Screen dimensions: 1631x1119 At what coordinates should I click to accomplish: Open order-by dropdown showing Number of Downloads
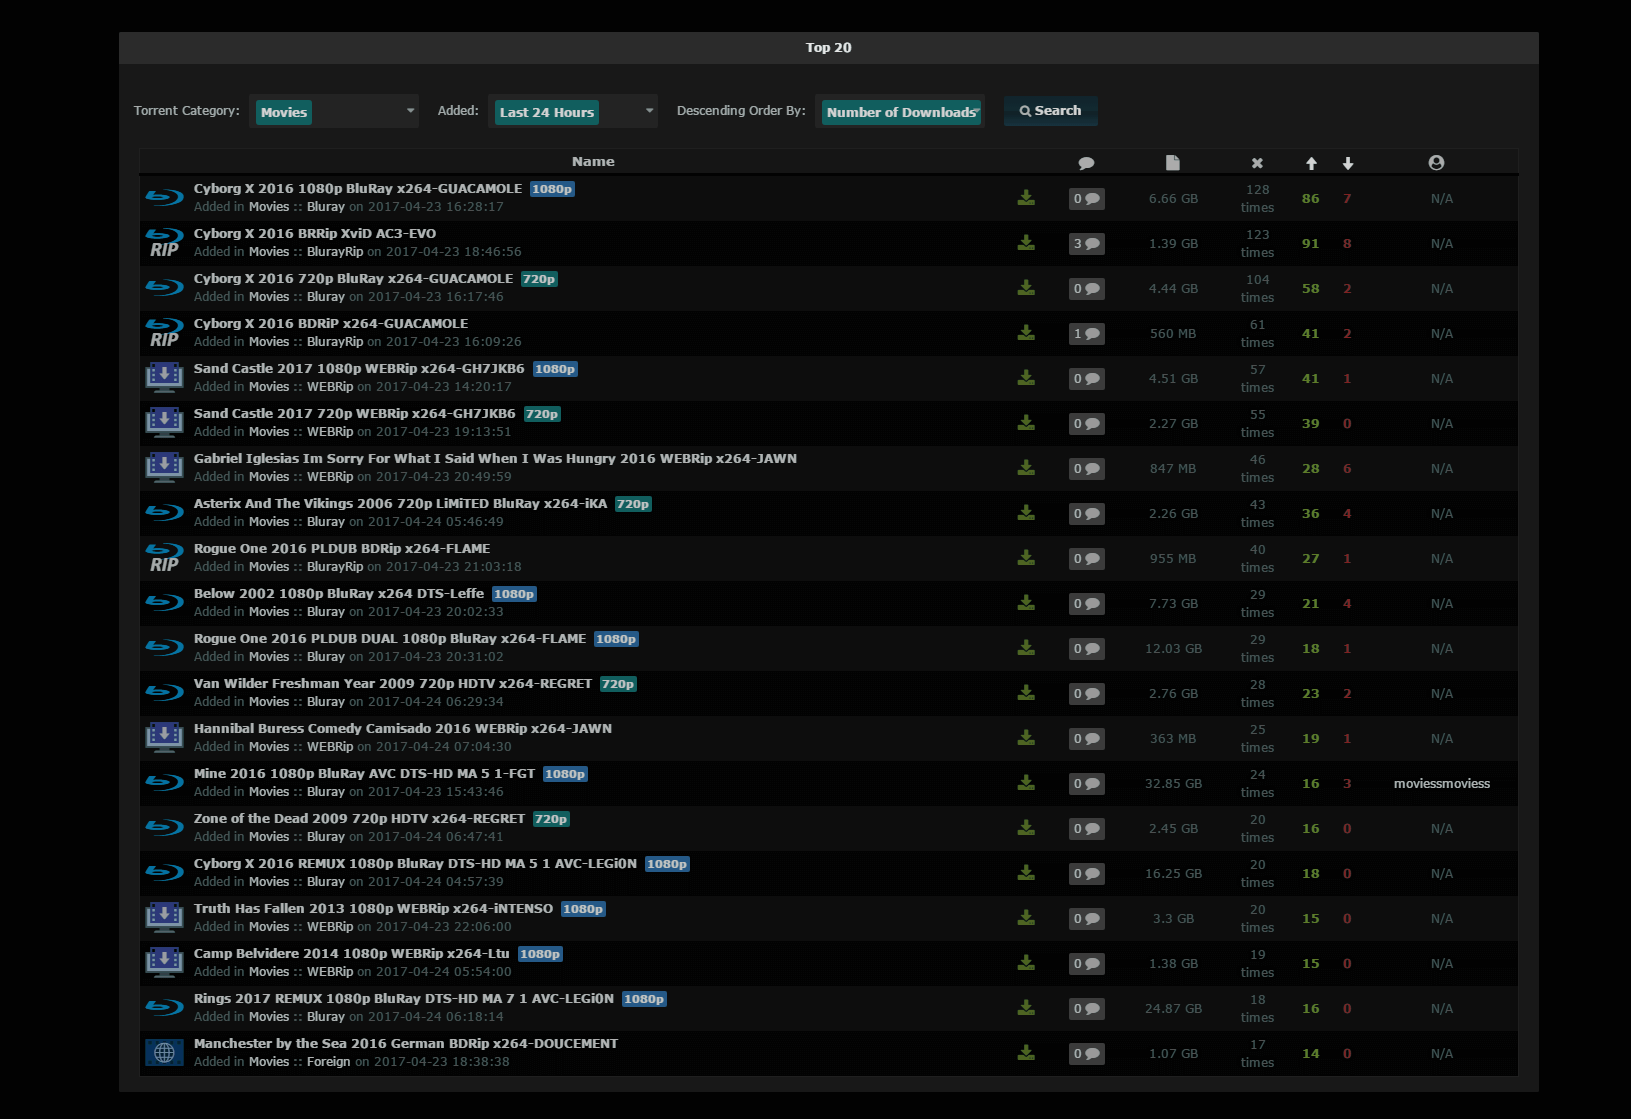(x=899, y=111)
